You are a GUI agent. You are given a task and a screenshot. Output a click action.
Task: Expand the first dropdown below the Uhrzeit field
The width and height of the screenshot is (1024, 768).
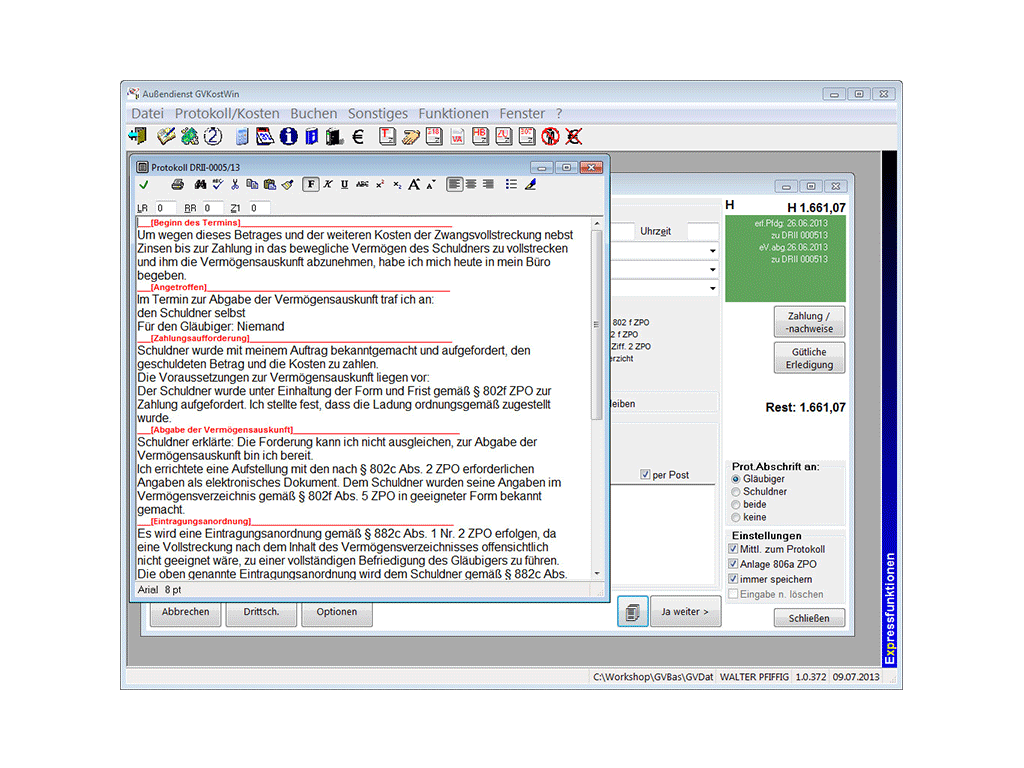[x=712, y=250]
